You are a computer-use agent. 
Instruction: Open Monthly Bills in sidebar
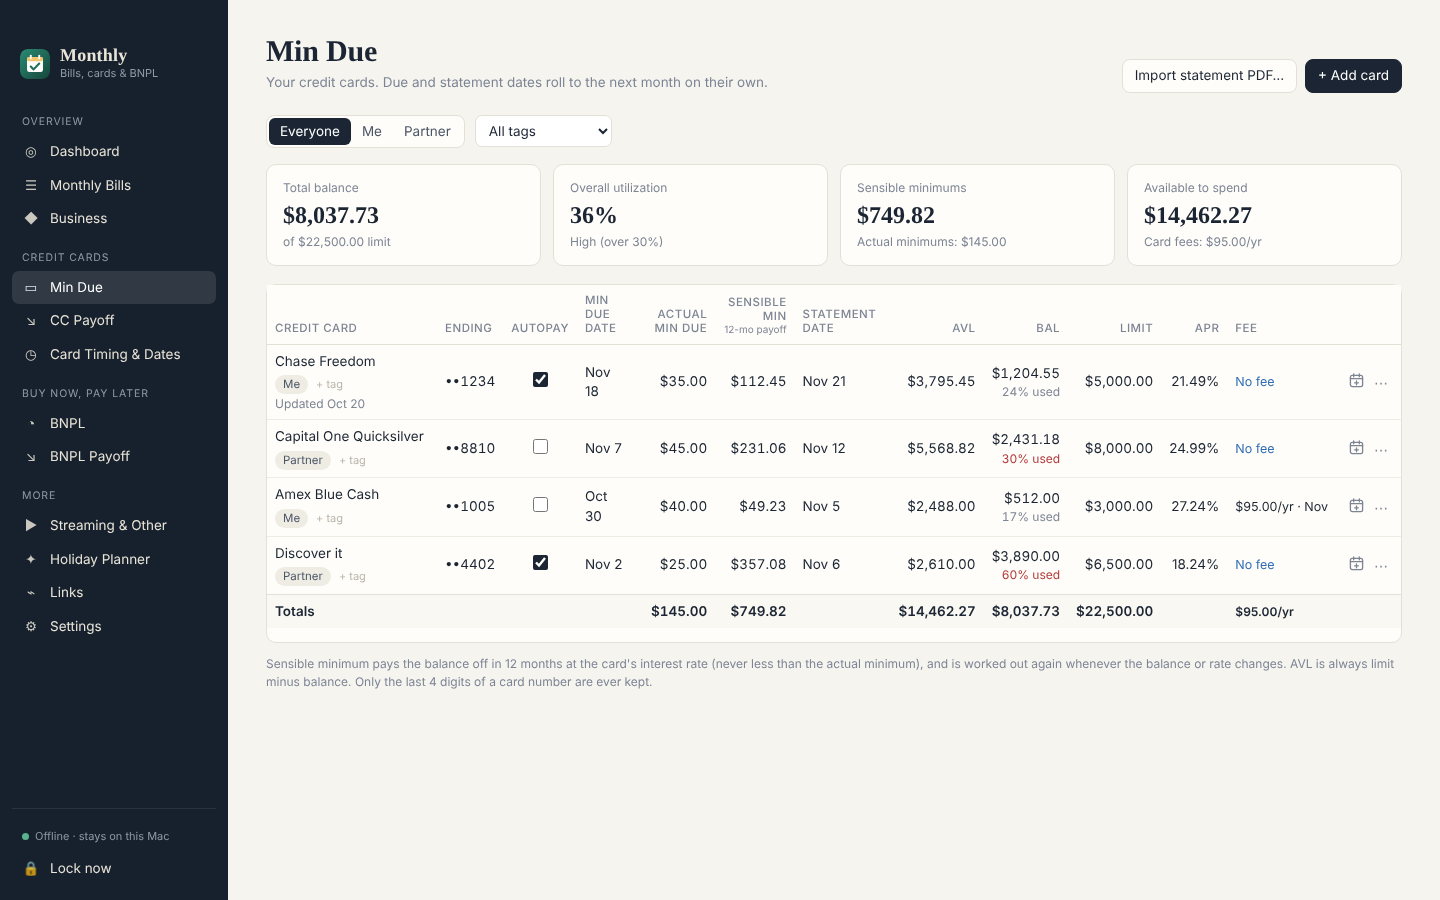(114, 185)
